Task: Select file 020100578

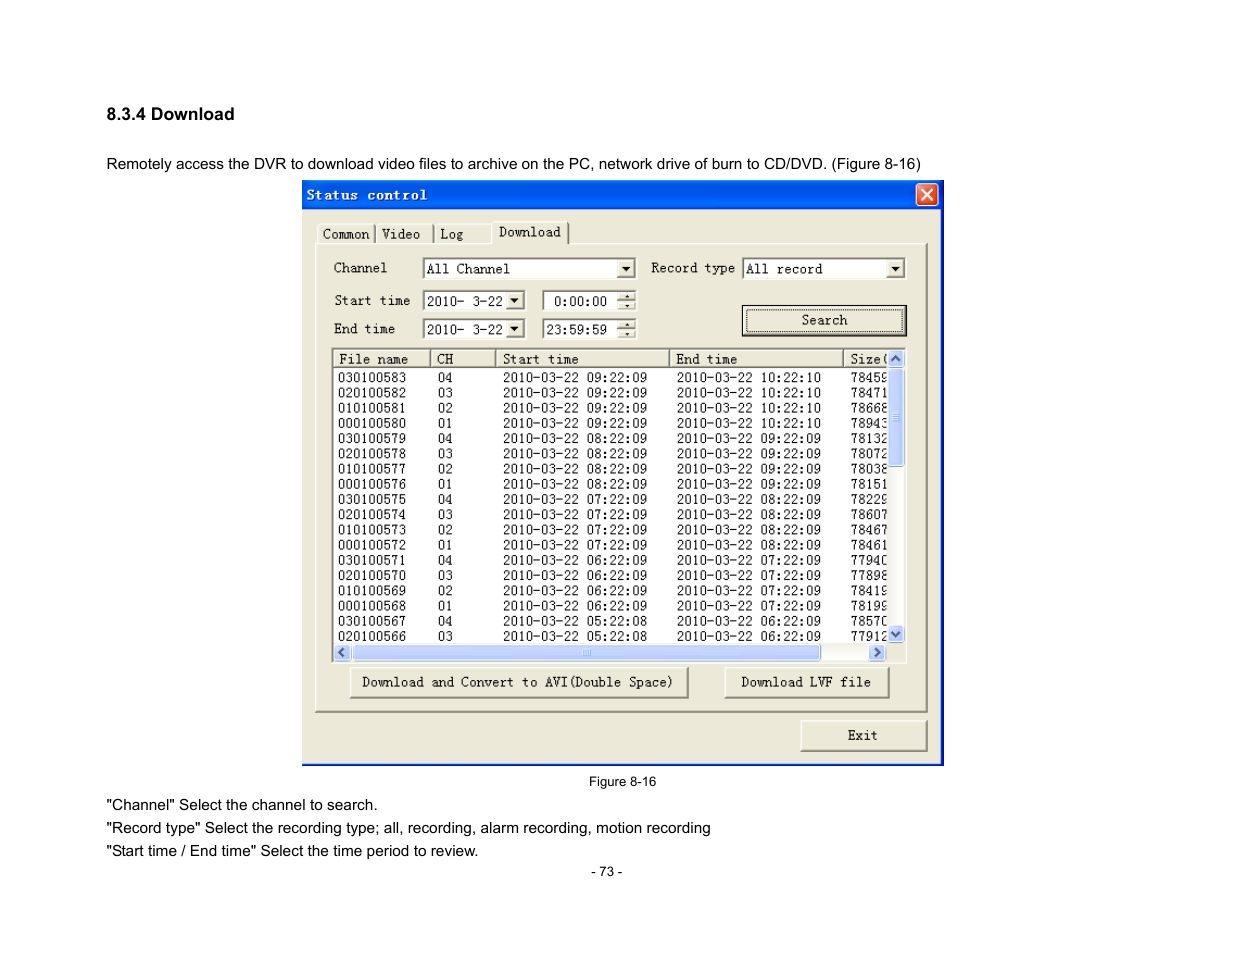Action: 372,454
